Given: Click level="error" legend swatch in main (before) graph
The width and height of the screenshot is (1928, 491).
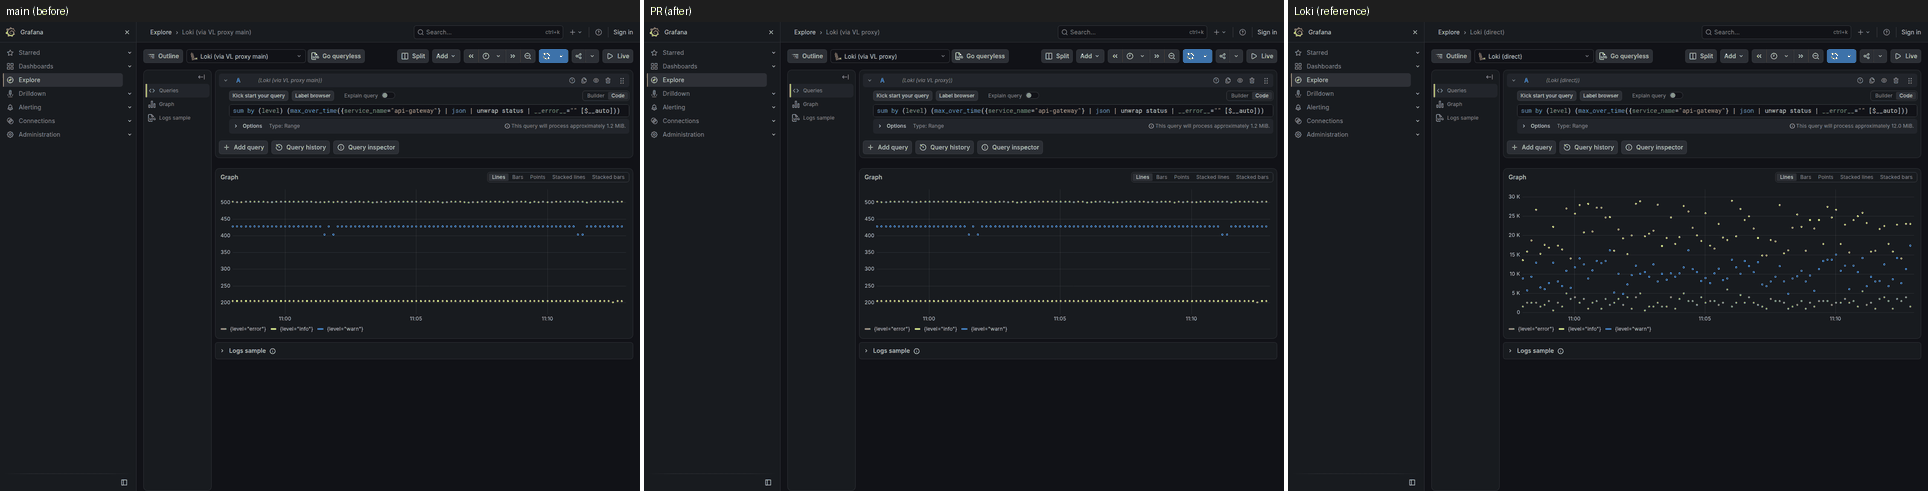Looking at the screenshot, I should click(x=224, y=329).
